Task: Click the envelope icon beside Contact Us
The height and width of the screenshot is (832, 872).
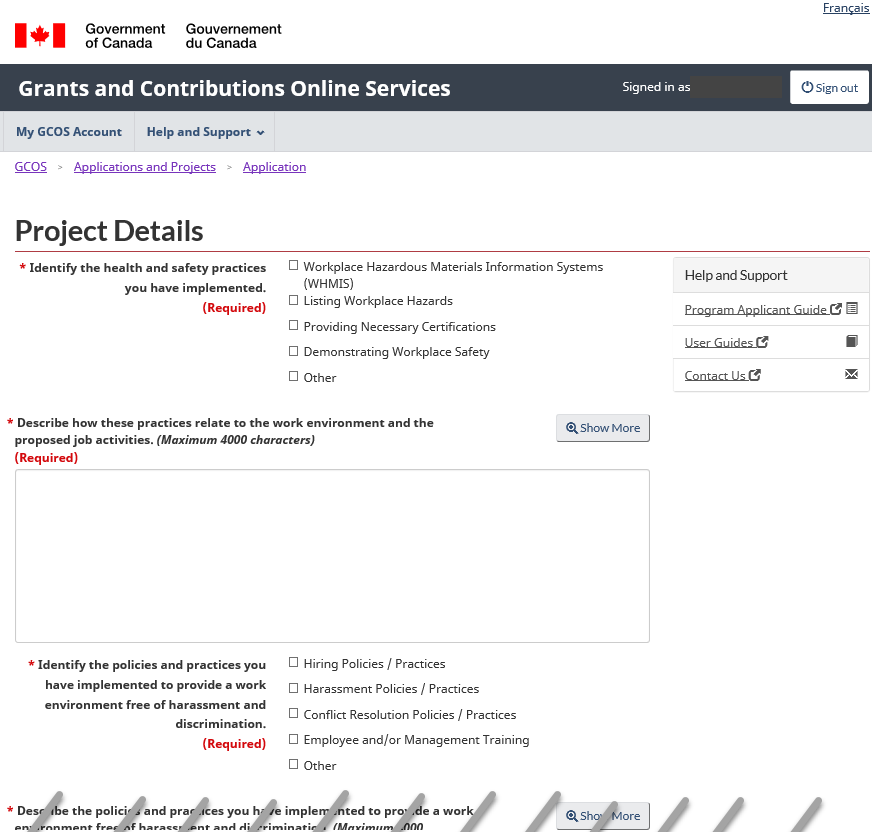Action: tap(852, 375)
